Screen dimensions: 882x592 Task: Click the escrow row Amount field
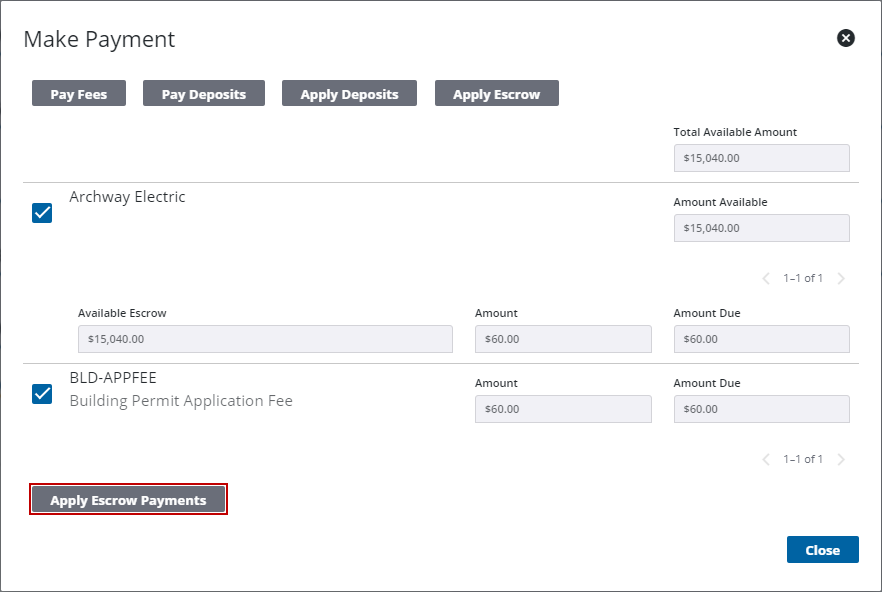tap(563, 339)
